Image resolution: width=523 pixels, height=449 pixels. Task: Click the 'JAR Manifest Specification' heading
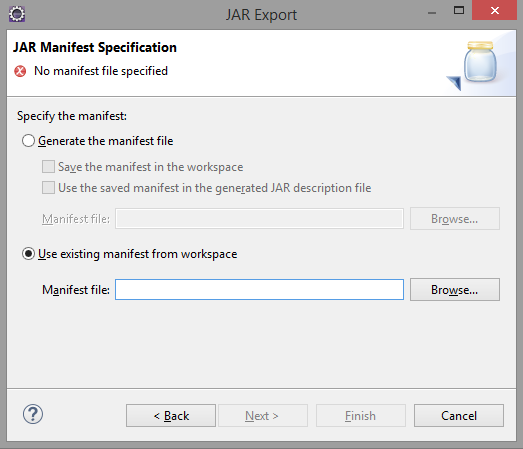(x=95, y=47)
